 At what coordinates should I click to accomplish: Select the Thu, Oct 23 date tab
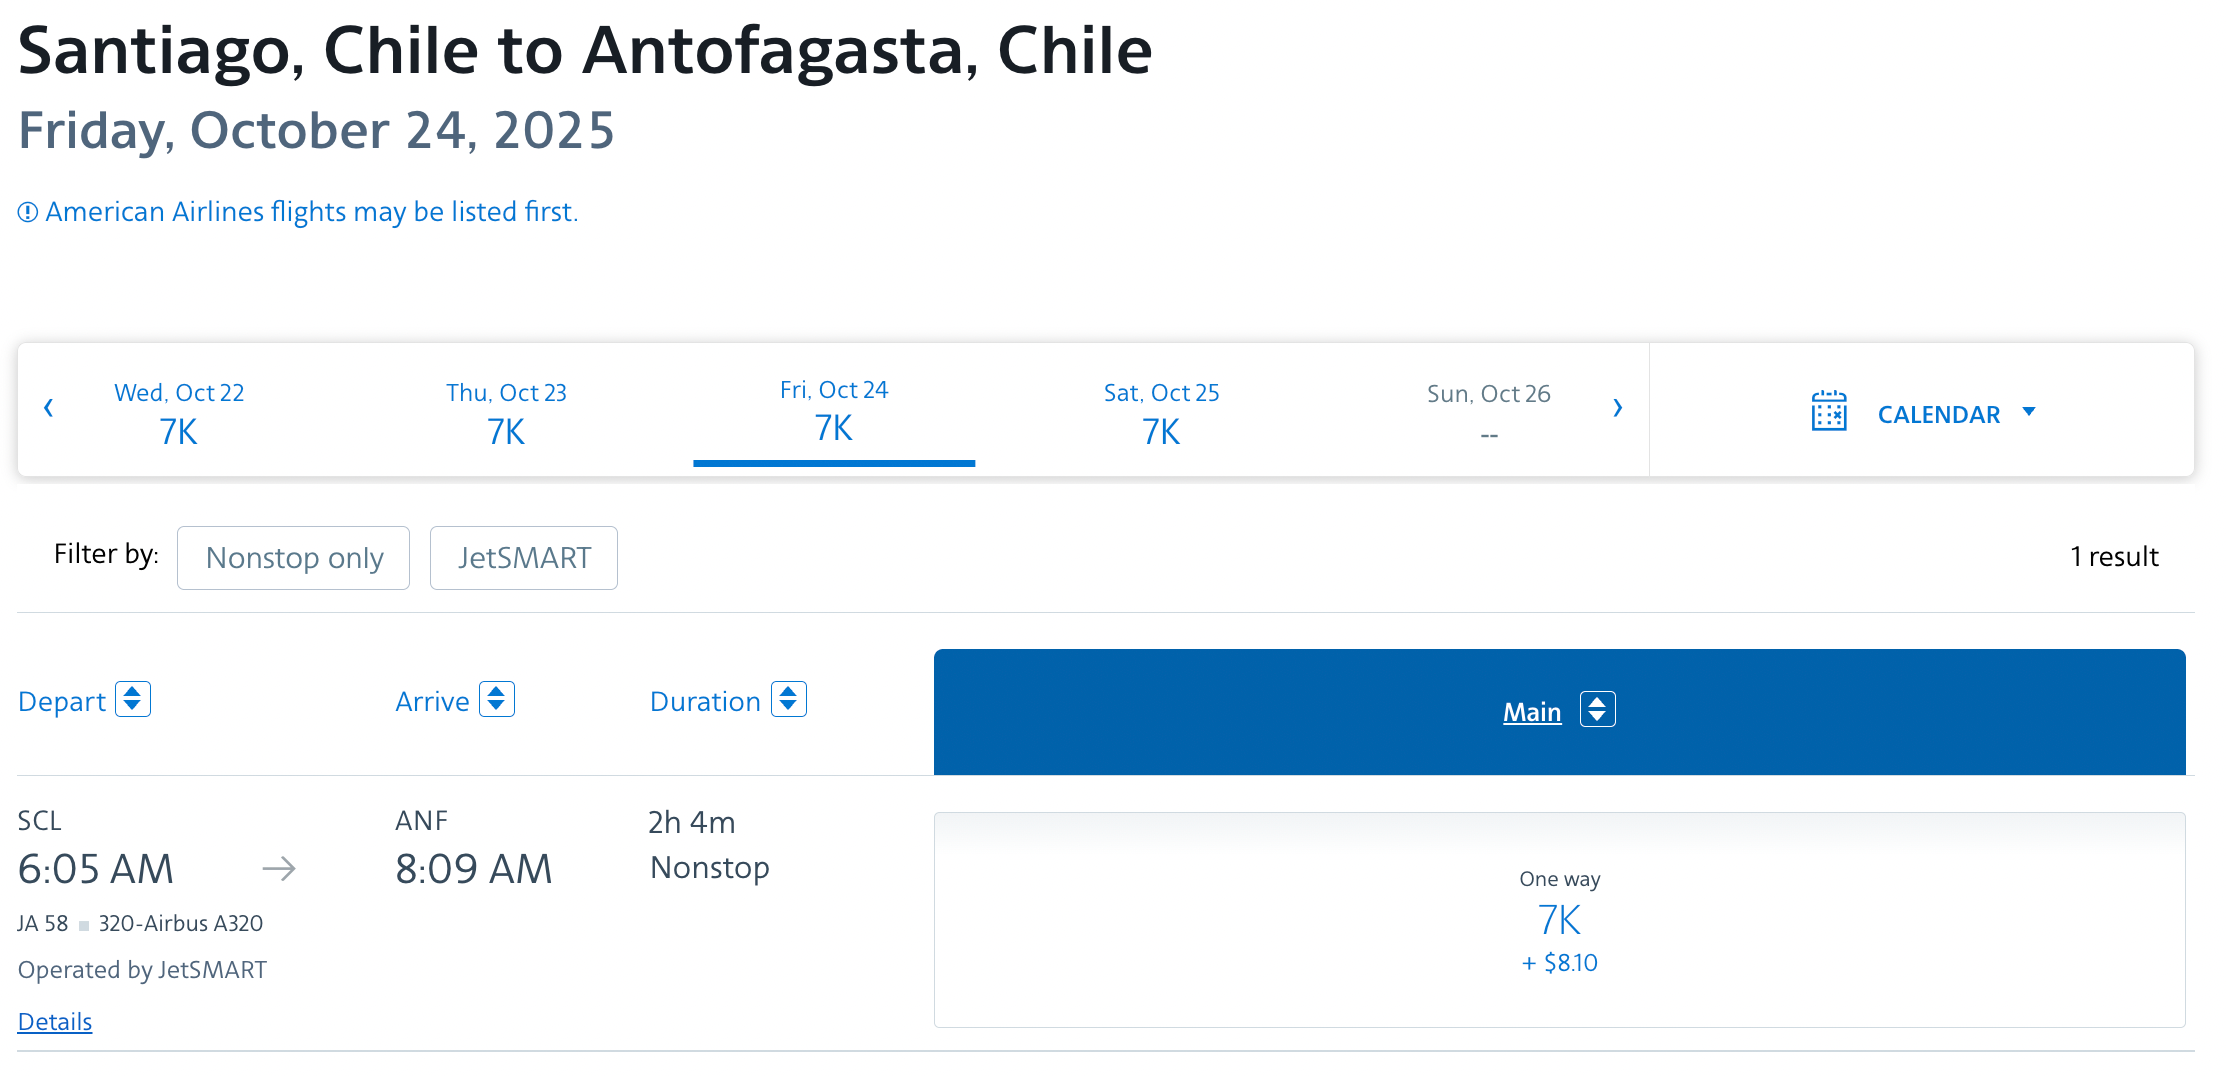coord(506,412)
